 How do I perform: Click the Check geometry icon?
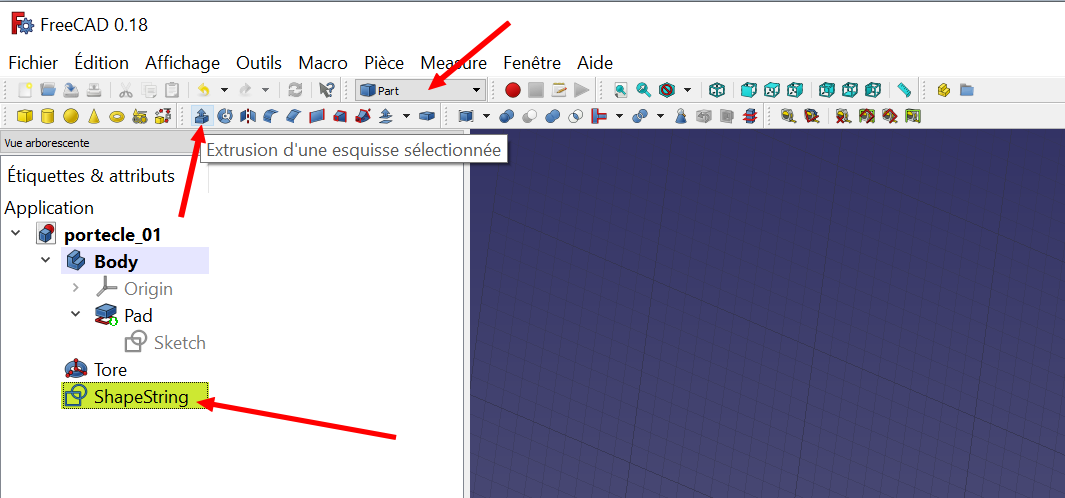[681, 116]
